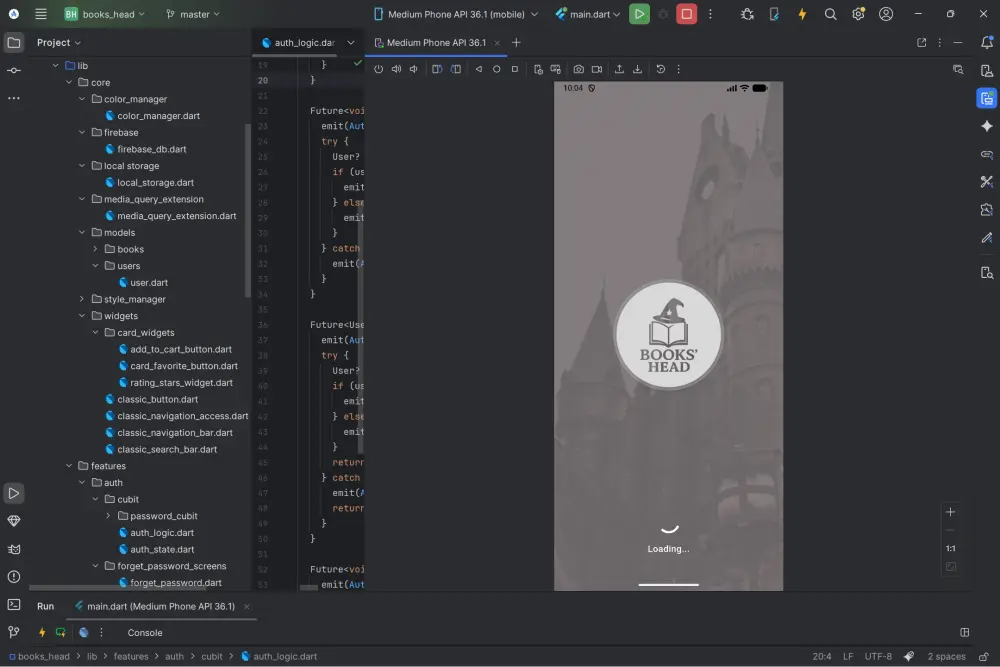Collapse the widgets folder in the Project tree
Viewport: 1000px width, 667px height.
[x=83, y=315]
